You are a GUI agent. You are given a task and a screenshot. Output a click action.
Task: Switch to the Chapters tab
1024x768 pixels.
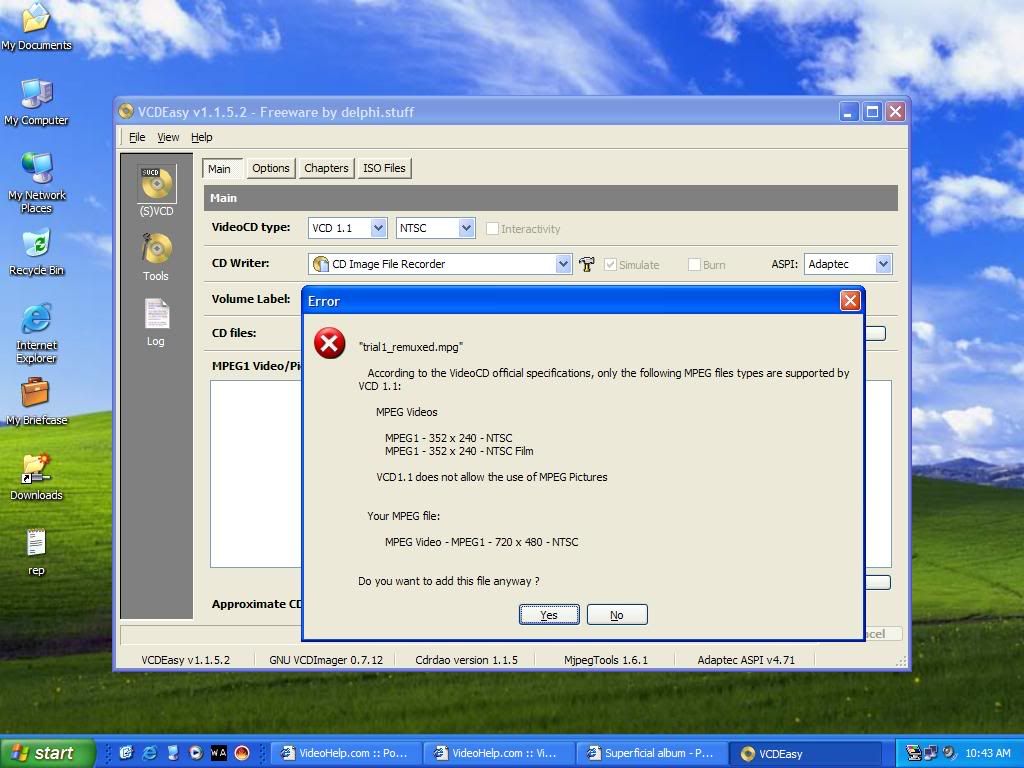tap(326, 168)
